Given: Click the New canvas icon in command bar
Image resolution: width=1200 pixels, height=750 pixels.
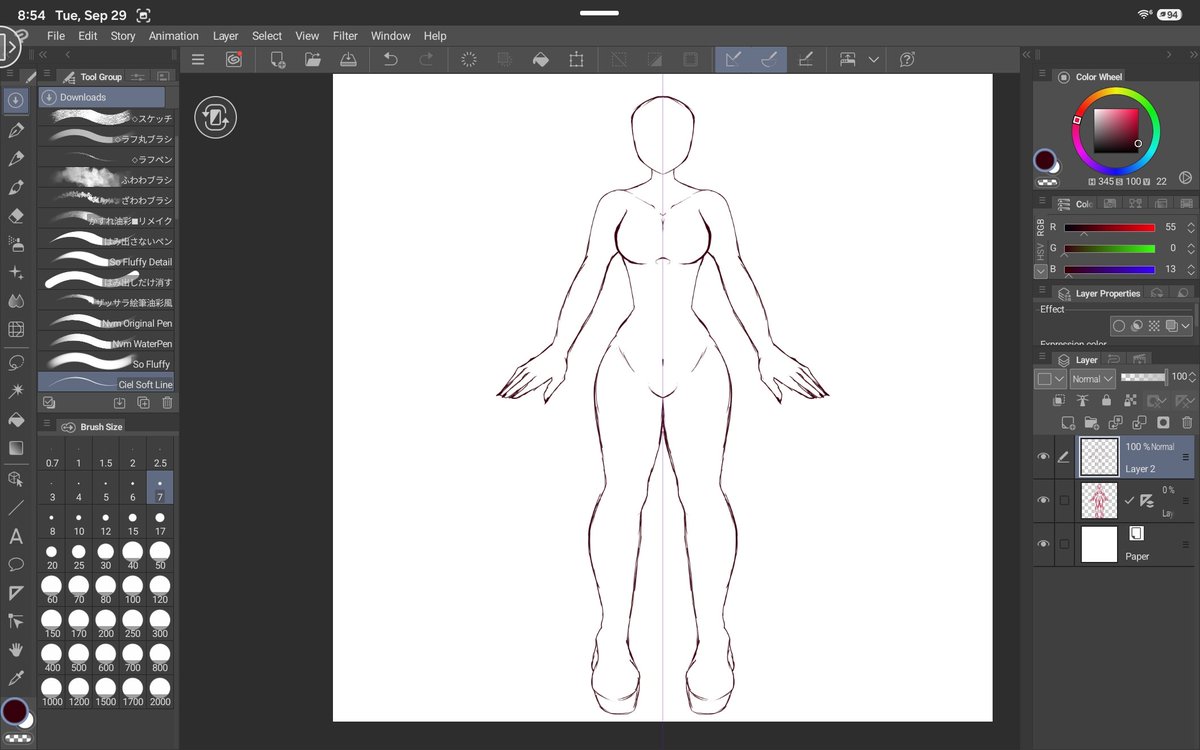Looking at the screenshot, I should [277, 60].
